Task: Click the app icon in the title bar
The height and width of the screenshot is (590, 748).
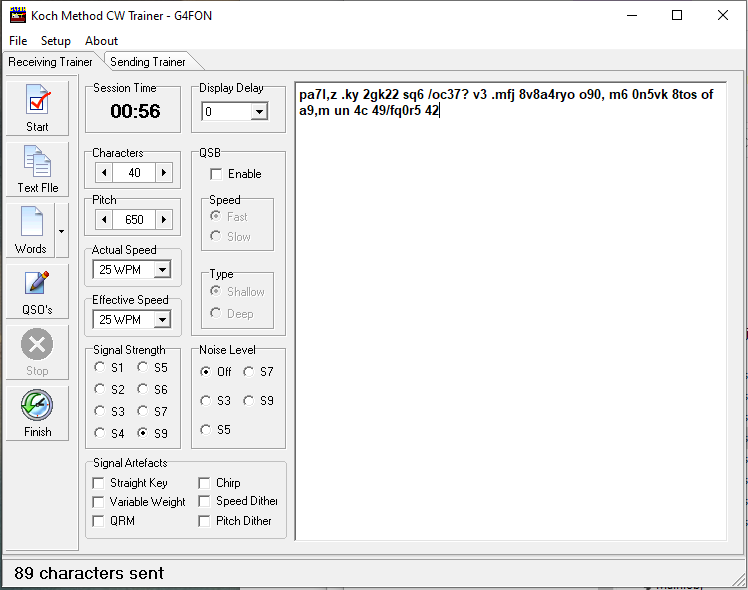Action: (17, 15)
